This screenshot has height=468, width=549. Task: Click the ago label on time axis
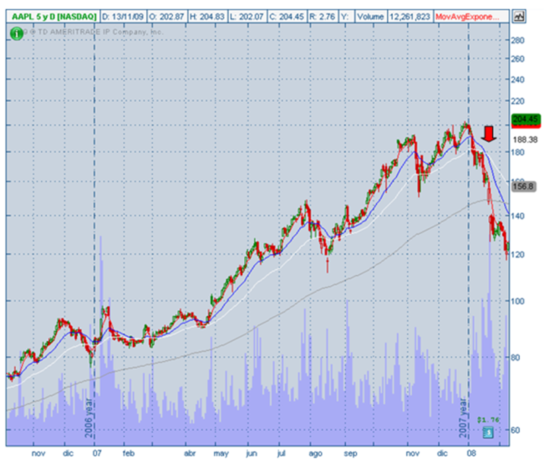tap(315, 454)
